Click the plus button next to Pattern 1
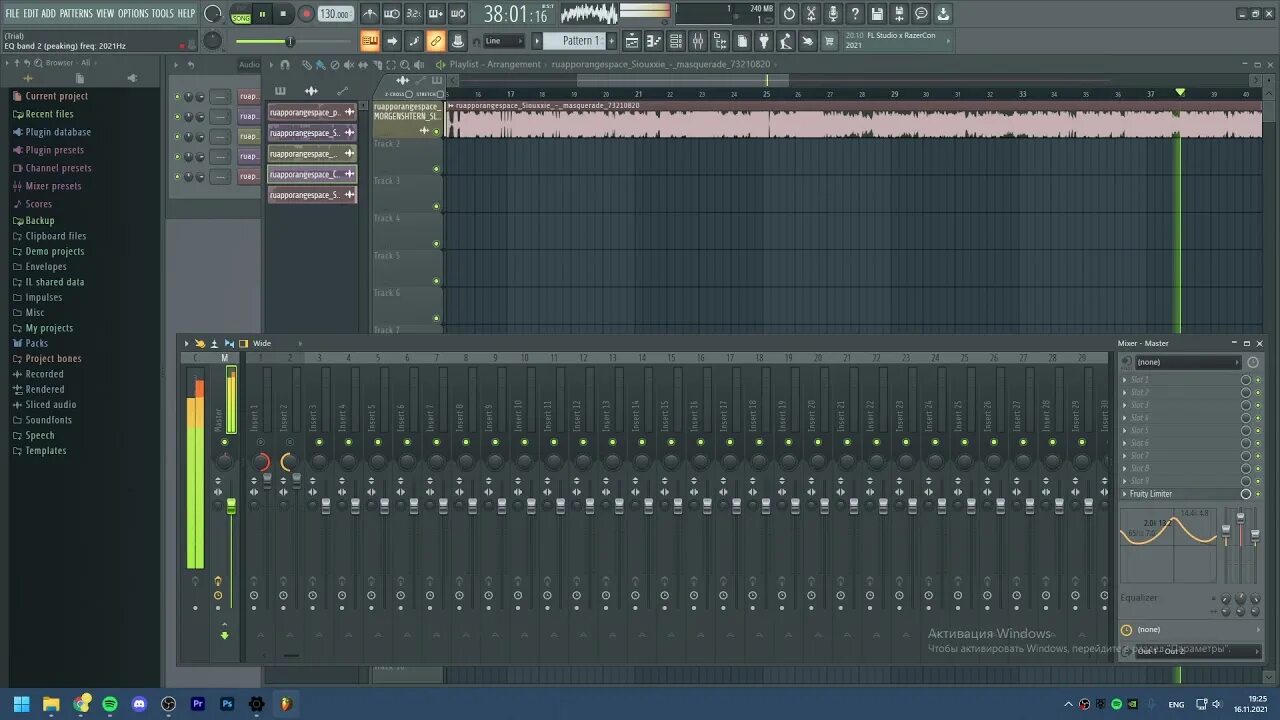This screenshot has width=1280, height=720. point(614,41)
